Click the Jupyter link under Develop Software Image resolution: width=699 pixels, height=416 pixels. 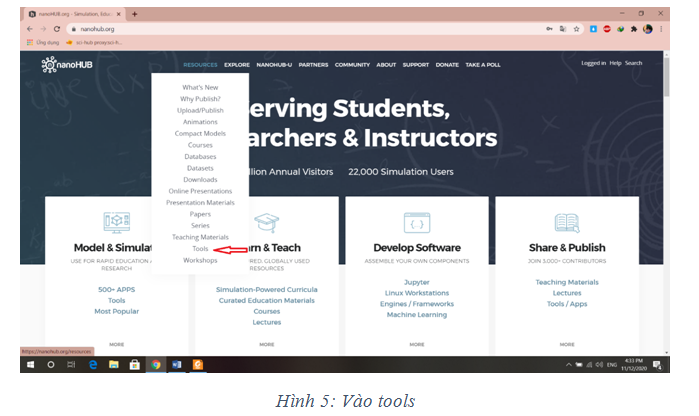[416, 282]
